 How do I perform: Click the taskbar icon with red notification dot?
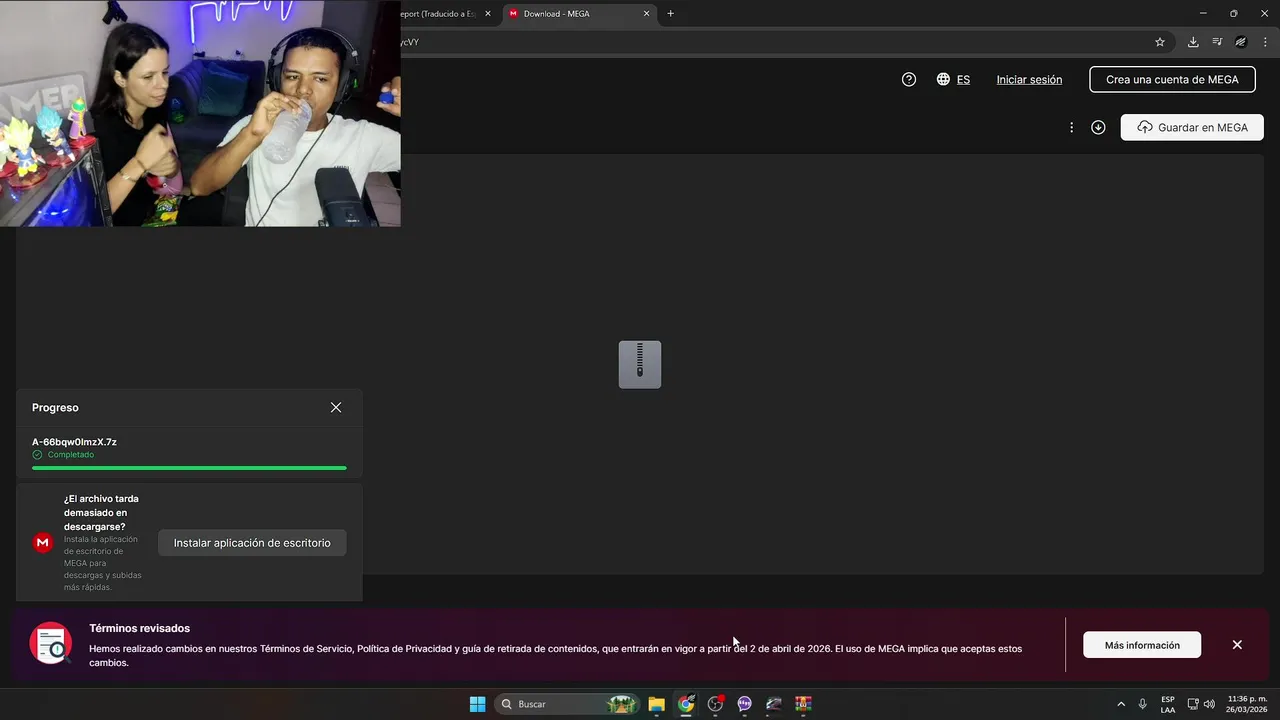[x=715, y=704]
